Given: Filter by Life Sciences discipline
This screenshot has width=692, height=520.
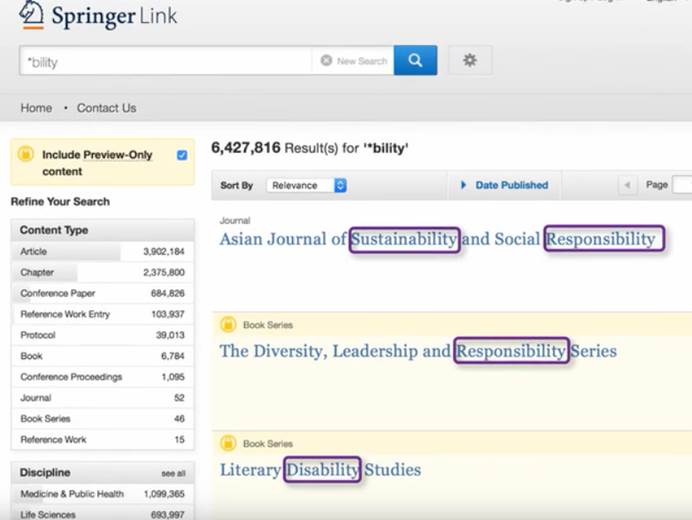Looking at the screenshot, I should pyautogui.click(x=102, y=514).
